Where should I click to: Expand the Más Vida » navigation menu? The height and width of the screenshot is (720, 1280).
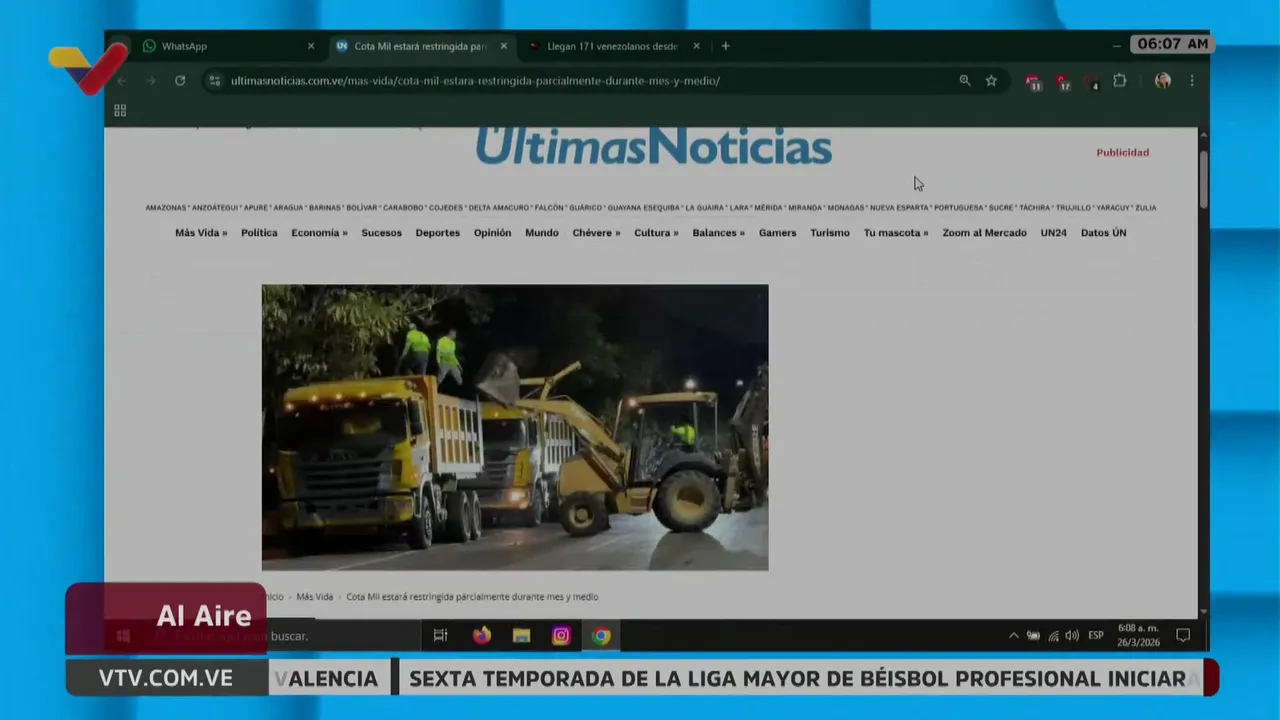[201, 233]
